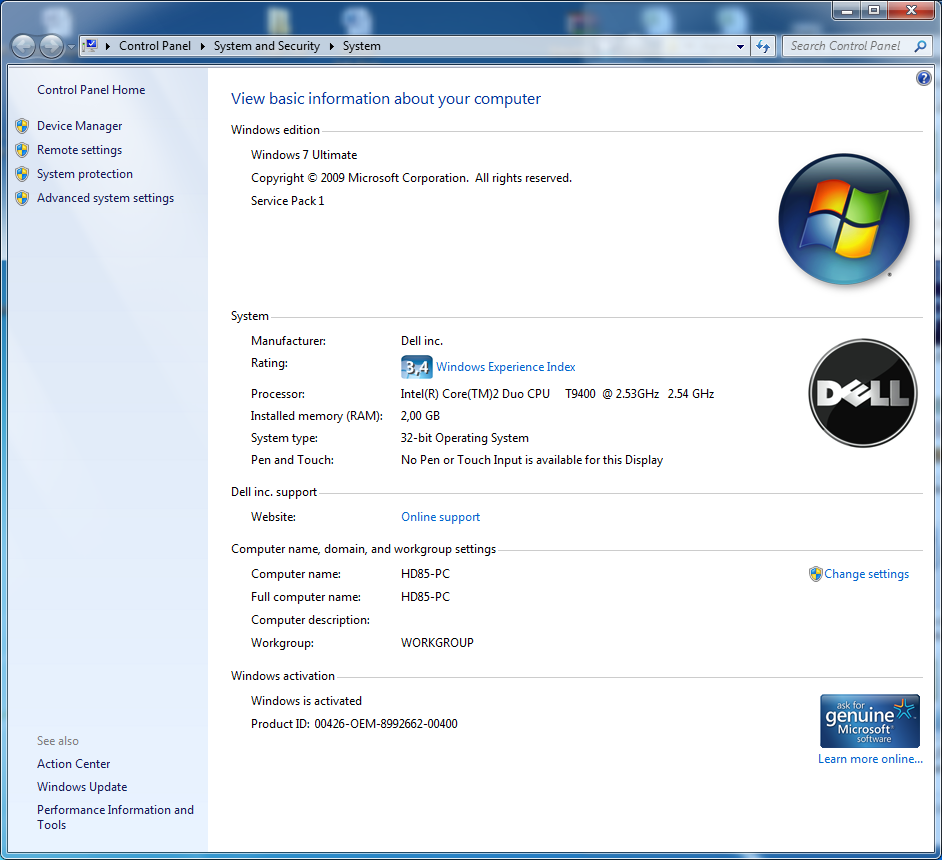This screenshot has width=942, height=860.
Task: Expand the arrow after System and Security
Action: 331,46
